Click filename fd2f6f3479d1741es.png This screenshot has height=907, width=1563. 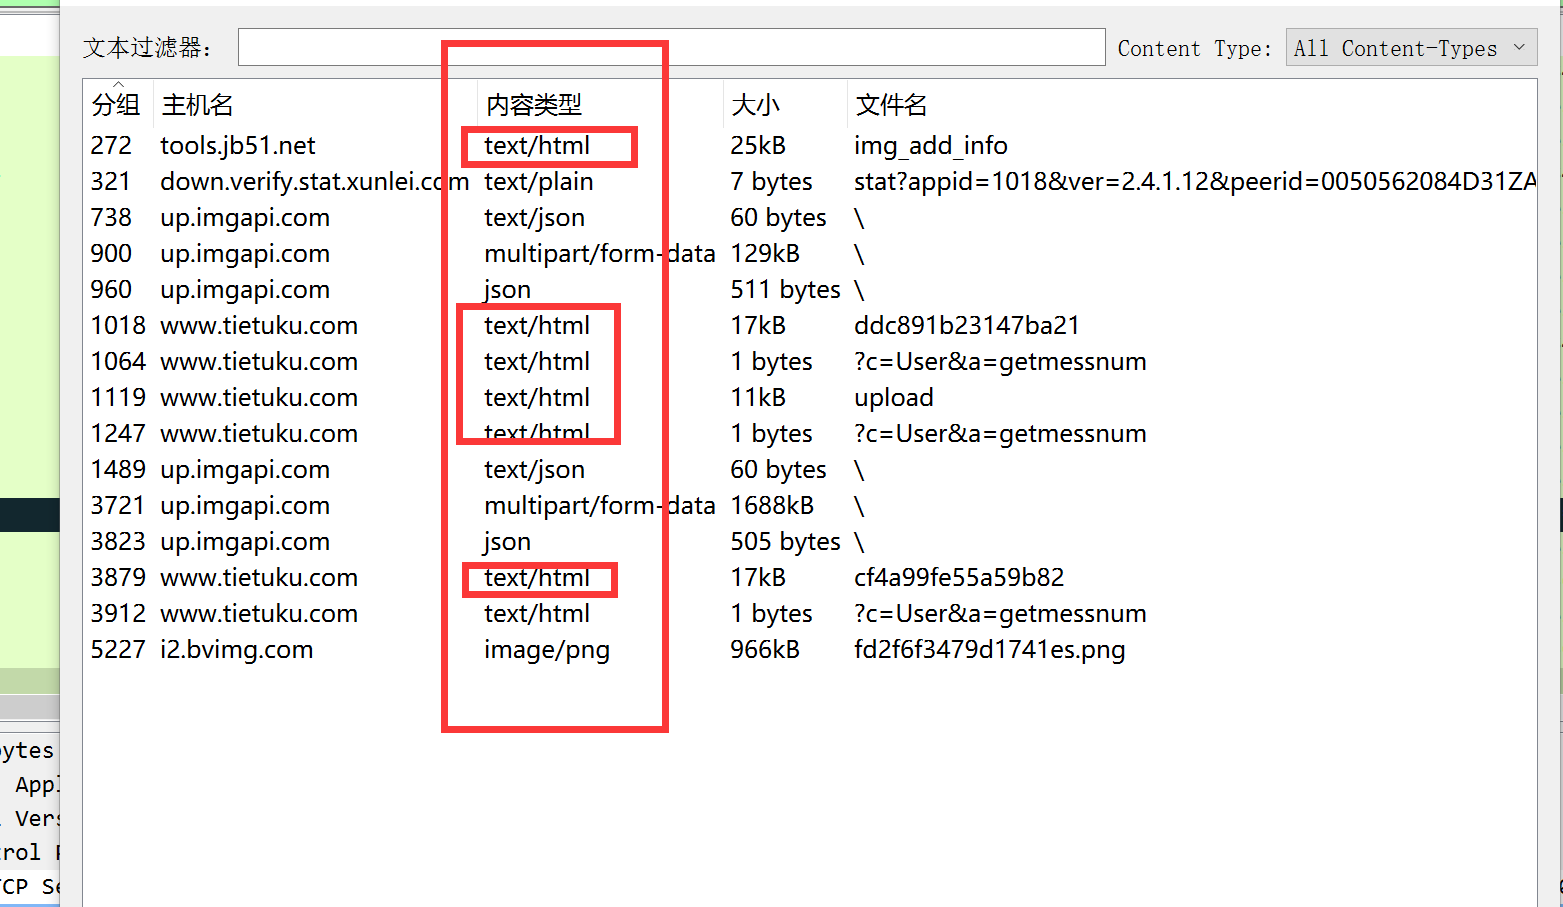coord(990,650)
